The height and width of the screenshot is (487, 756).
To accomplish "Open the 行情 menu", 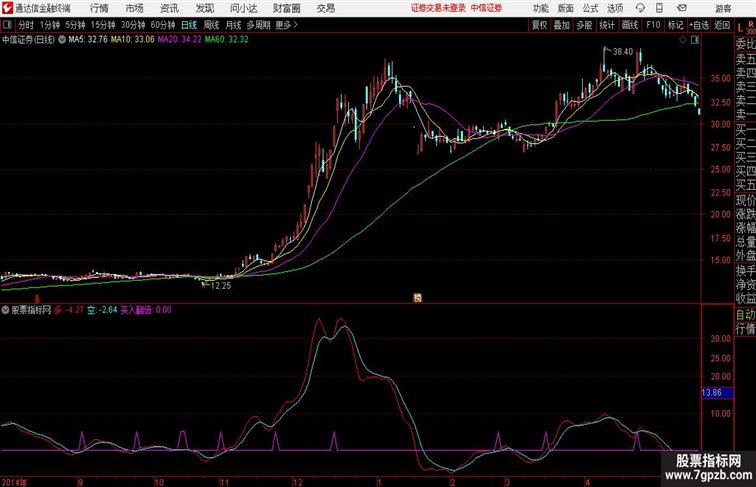I will (99, 8).
